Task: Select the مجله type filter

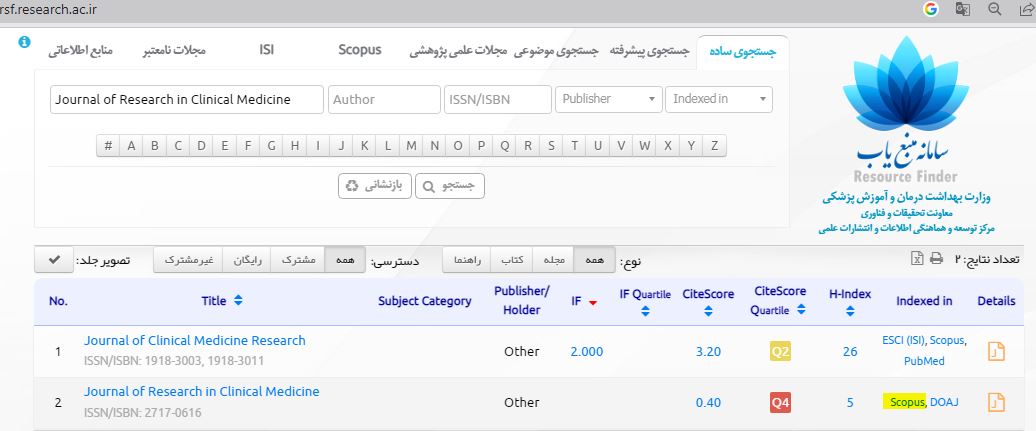Action: click(x=553, y=260)
